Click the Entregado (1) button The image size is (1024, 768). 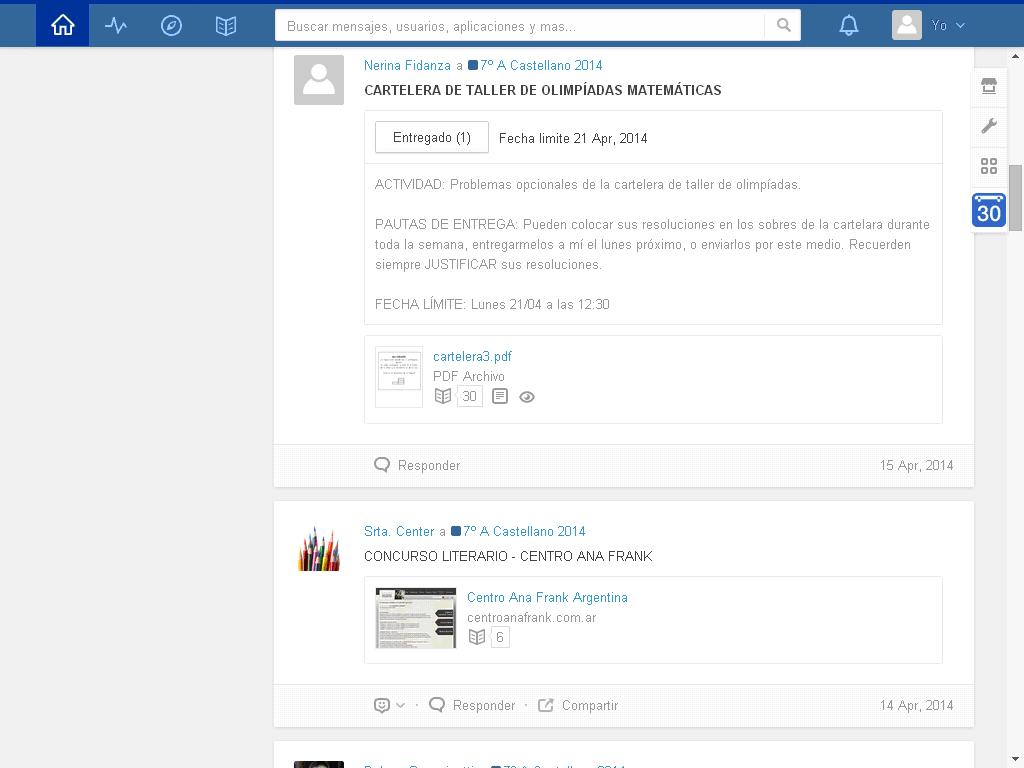click(x=432, y=137)
